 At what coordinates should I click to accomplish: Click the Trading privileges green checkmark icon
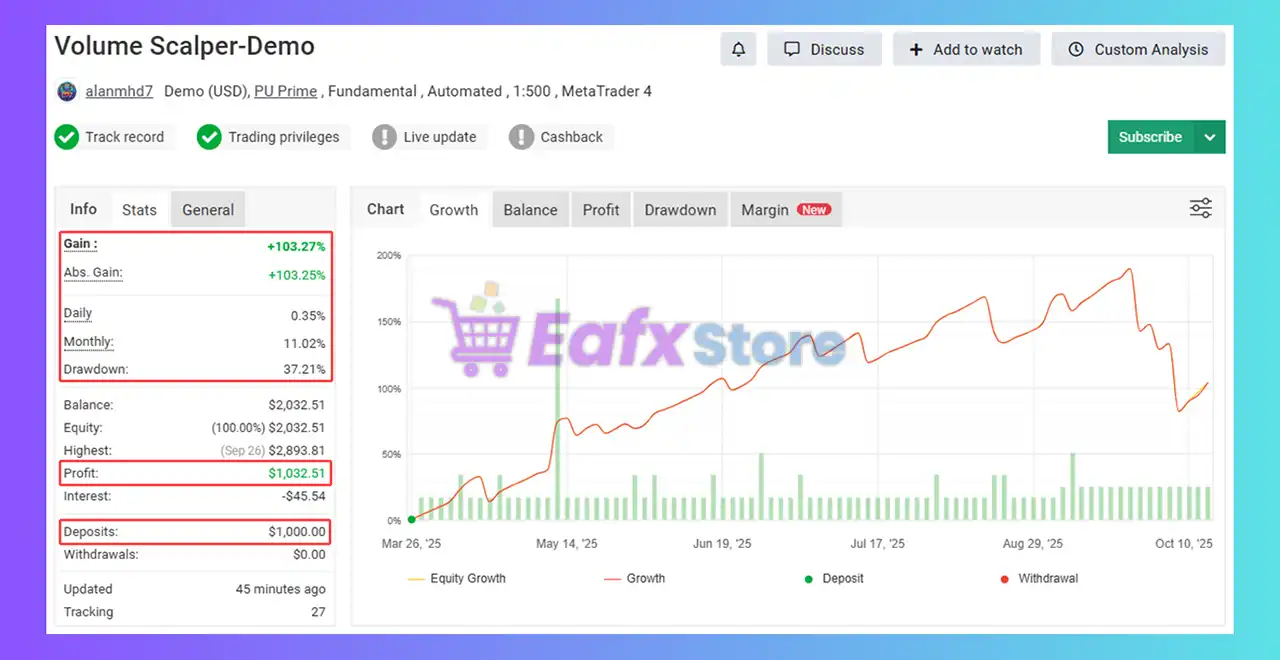[x=209, y=137]
